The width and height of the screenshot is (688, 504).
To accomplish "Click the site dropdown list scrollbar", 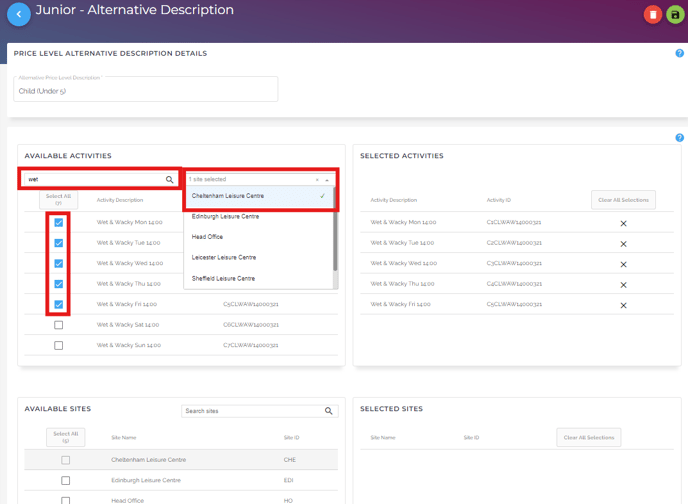I will pos(335,229).
